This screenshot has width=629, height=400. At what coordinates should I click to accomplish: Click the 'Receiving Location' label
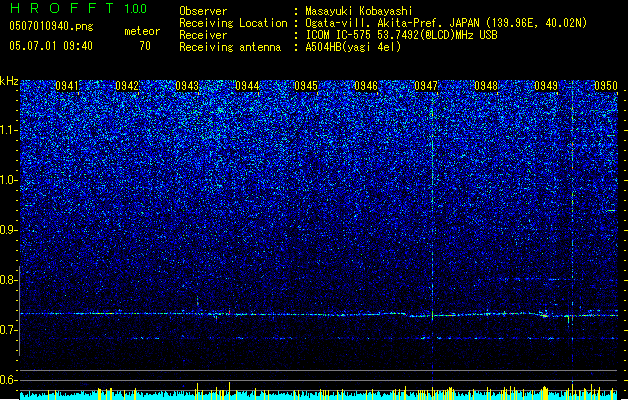pyautogui.click(x=233, y=23)
